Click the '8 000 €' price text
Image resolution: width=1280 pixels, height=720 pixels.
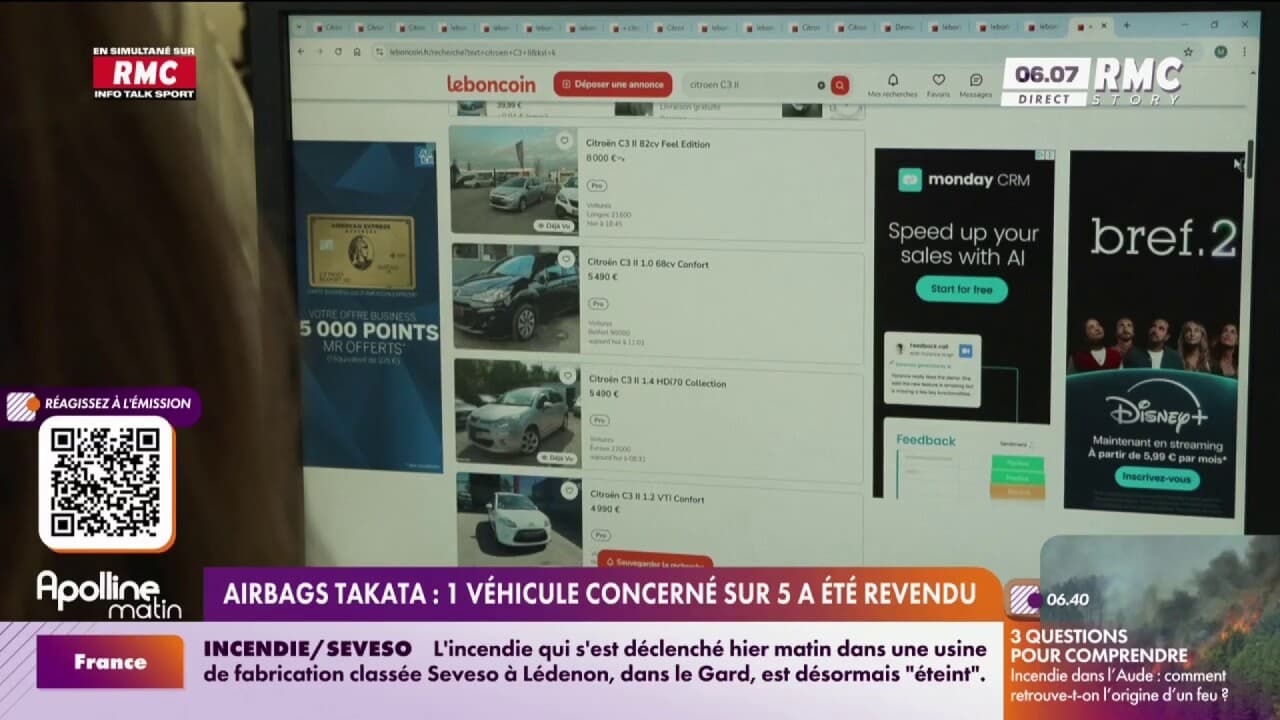coord(604,158)
